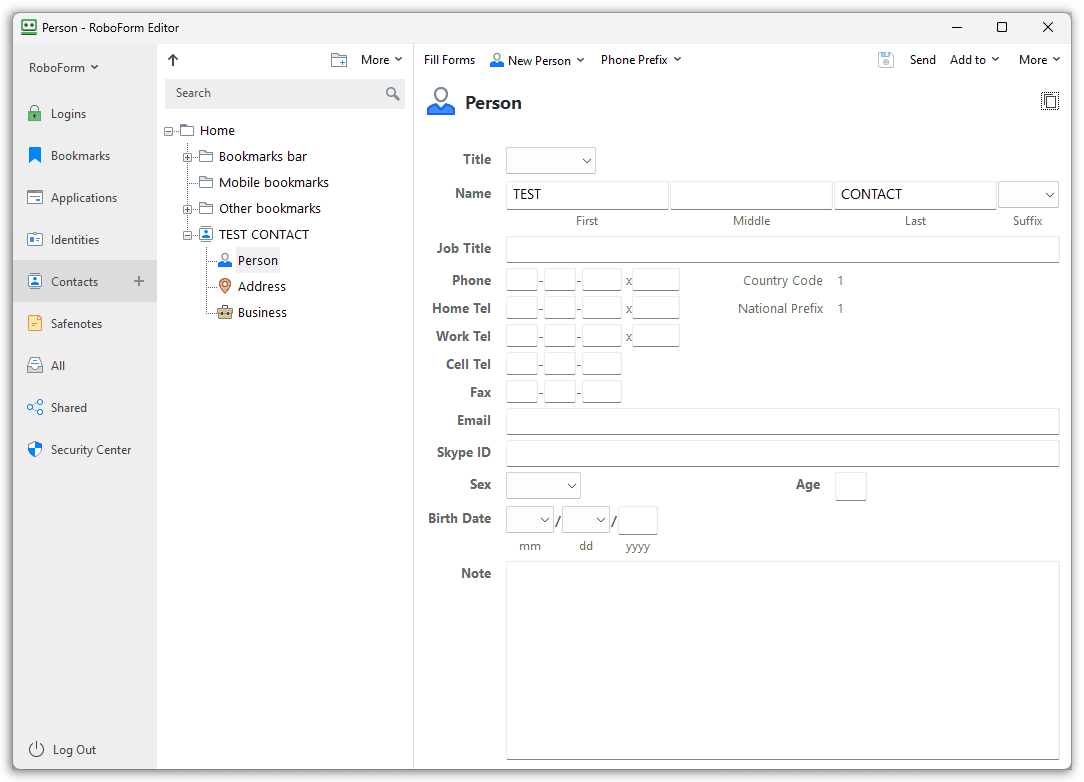Select the Business item in the tree

pos(262,313)
